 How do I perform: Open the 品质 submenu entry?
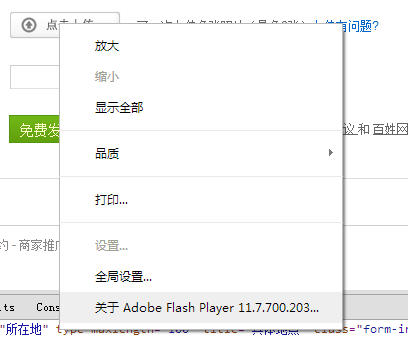201,153
